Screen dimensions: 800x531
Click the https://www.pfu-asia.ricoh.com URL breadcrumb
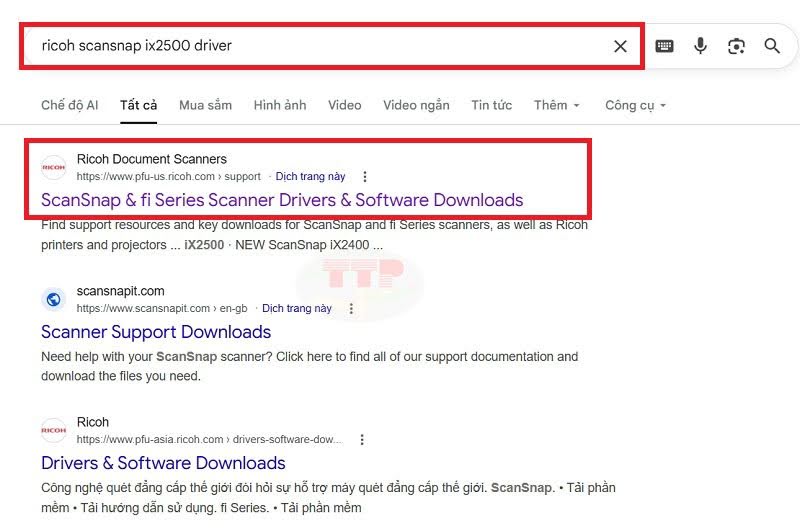pos(209,440)
